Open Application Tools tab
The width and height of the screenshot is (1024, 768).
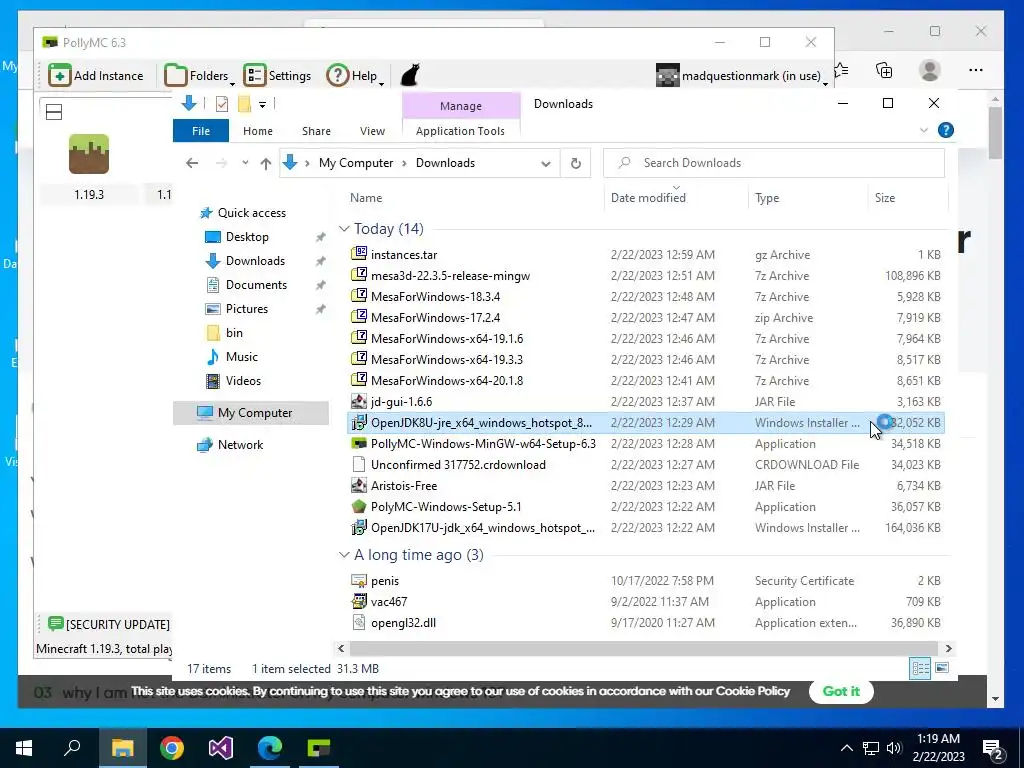(460, 131)
